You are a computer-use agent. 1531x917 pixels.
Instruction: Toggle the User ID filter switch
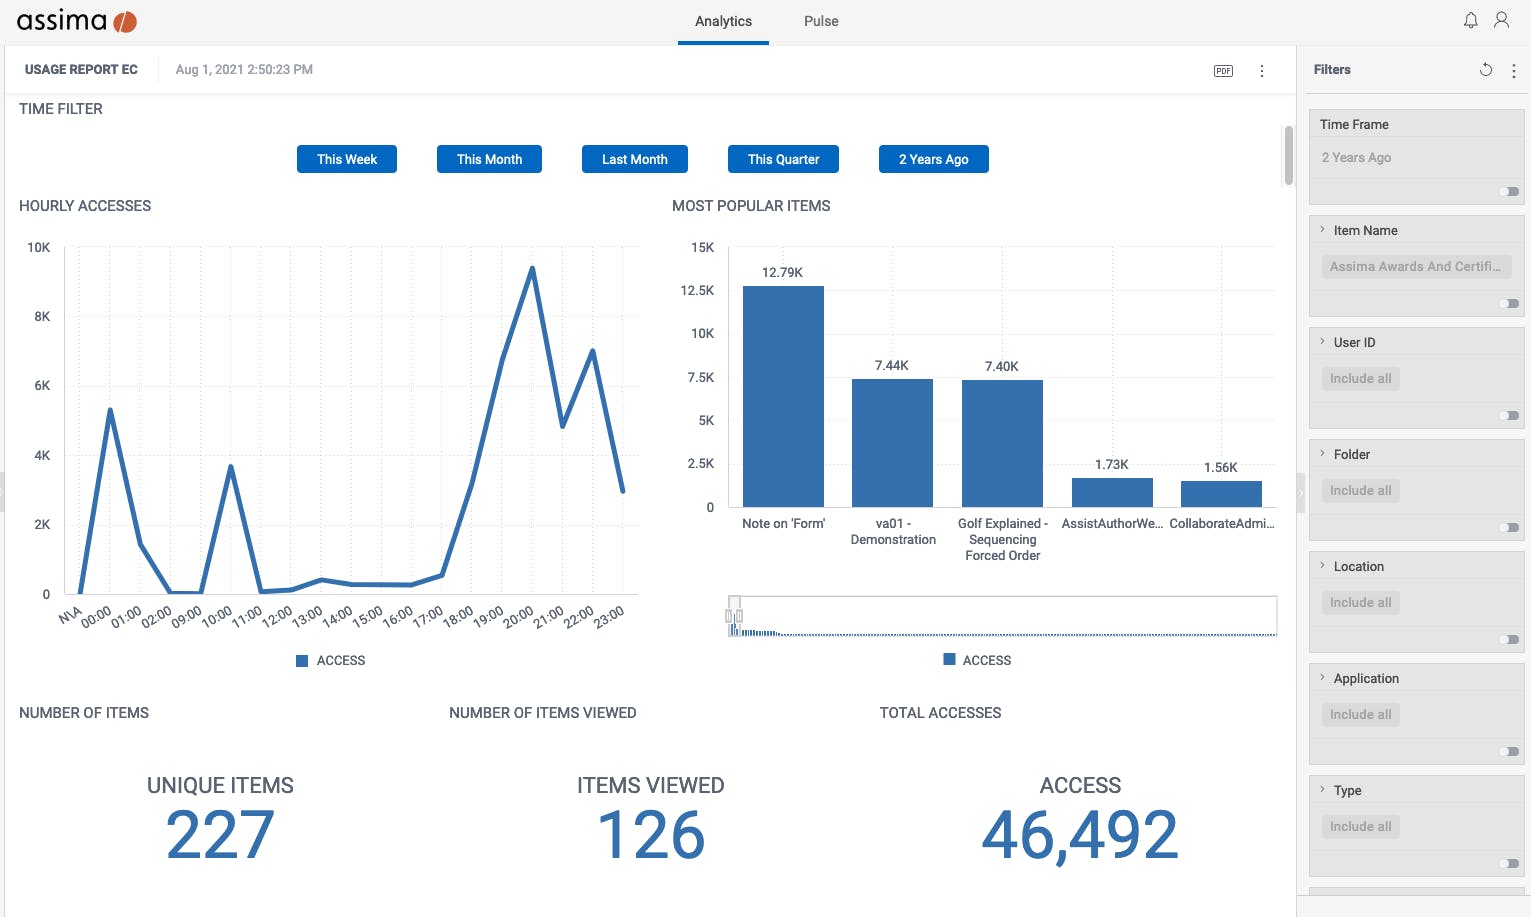[1509, 415]
